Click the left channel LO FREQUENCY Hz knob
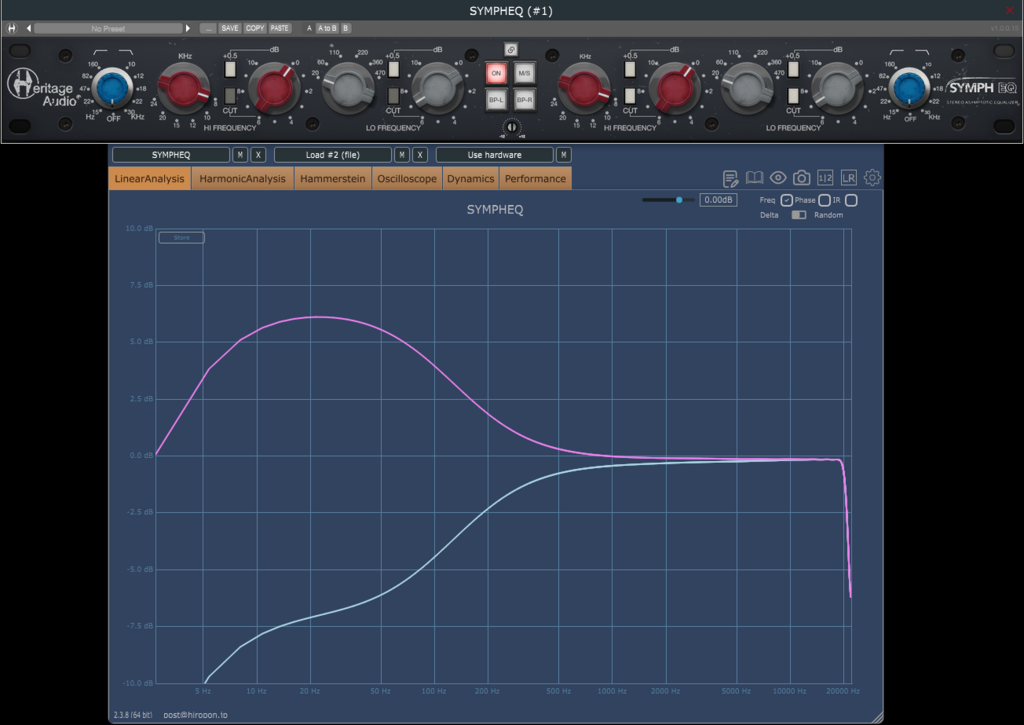The image size is (1024, 725). [x=348, y=88]
